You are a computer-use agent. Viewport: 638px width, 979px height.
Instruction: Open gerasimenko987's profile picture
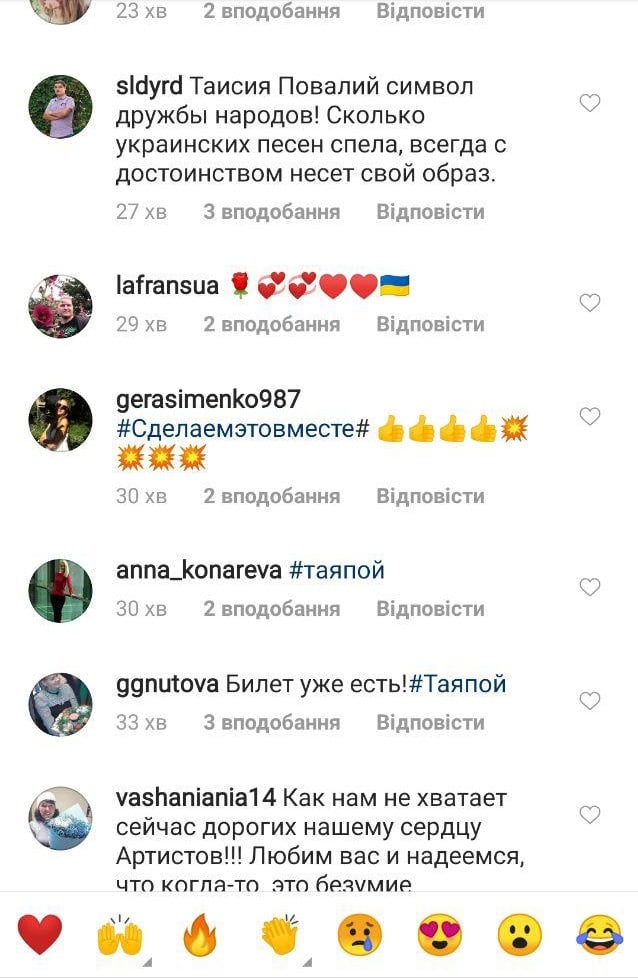61,420
